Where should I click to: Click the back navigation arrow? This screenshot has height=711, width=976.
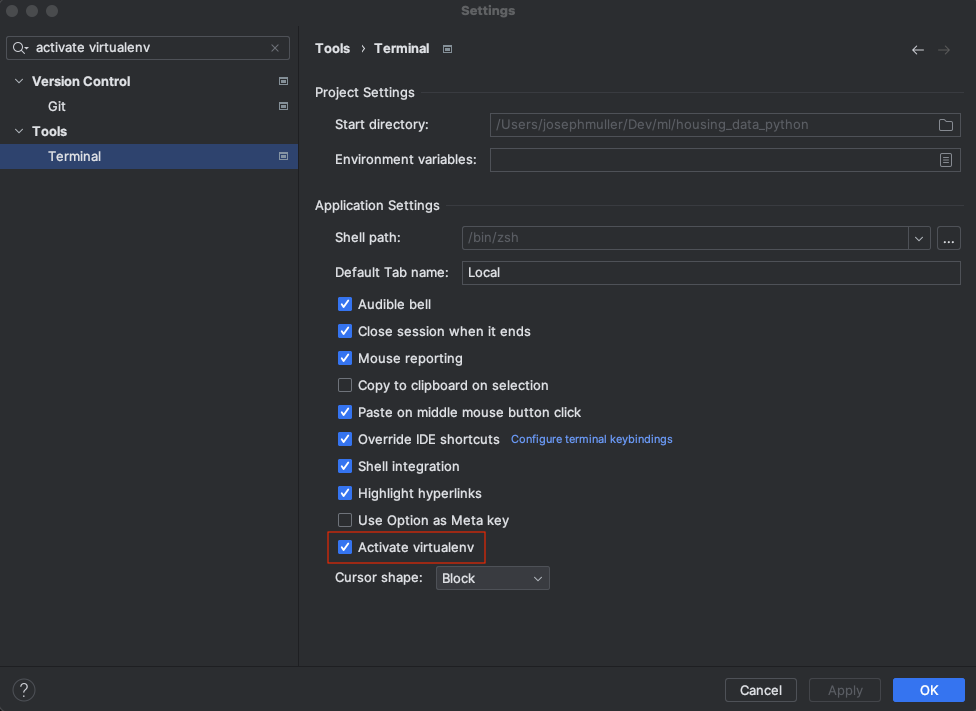tap(917, 50)
